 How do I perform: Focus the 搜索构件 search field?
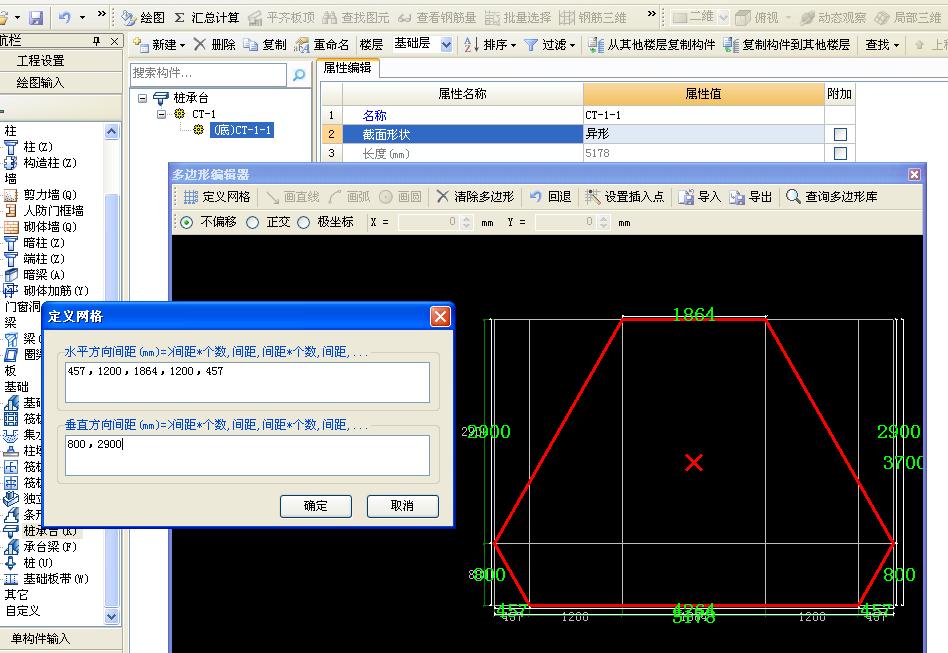coord(208,74)
